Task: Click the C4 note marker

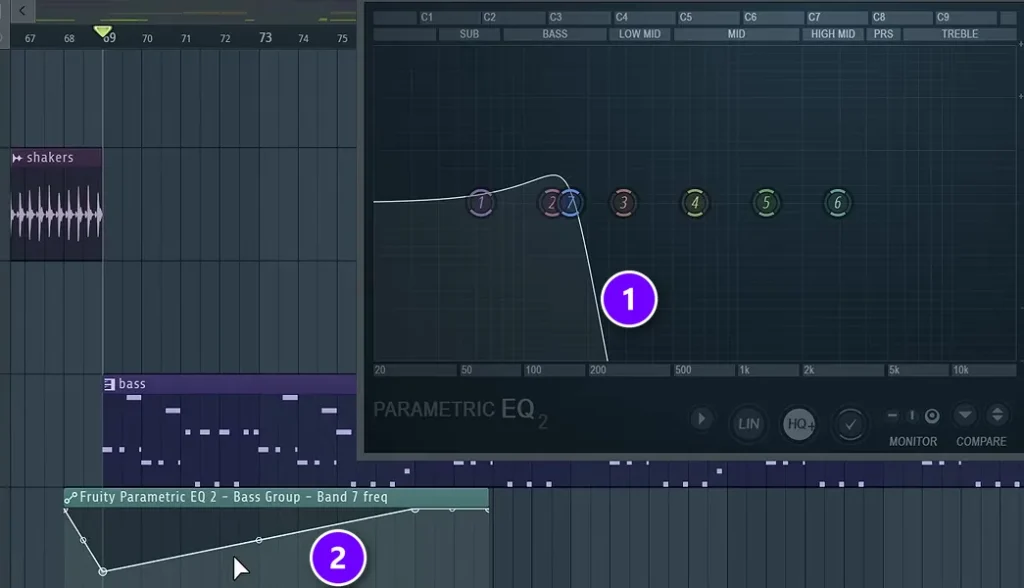Action: [x=621, y=17]
